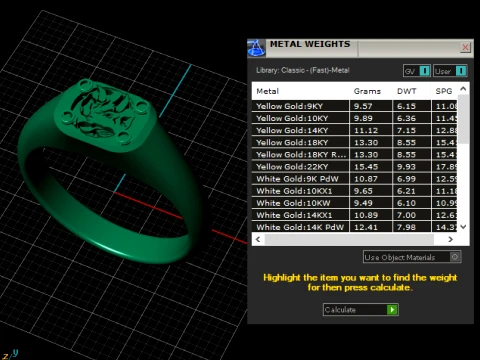Image resolution: width=480 pixels, height=360 pixels.
Task: Click the right arrow of horizontal scrollbar
Action: point(450,239)
